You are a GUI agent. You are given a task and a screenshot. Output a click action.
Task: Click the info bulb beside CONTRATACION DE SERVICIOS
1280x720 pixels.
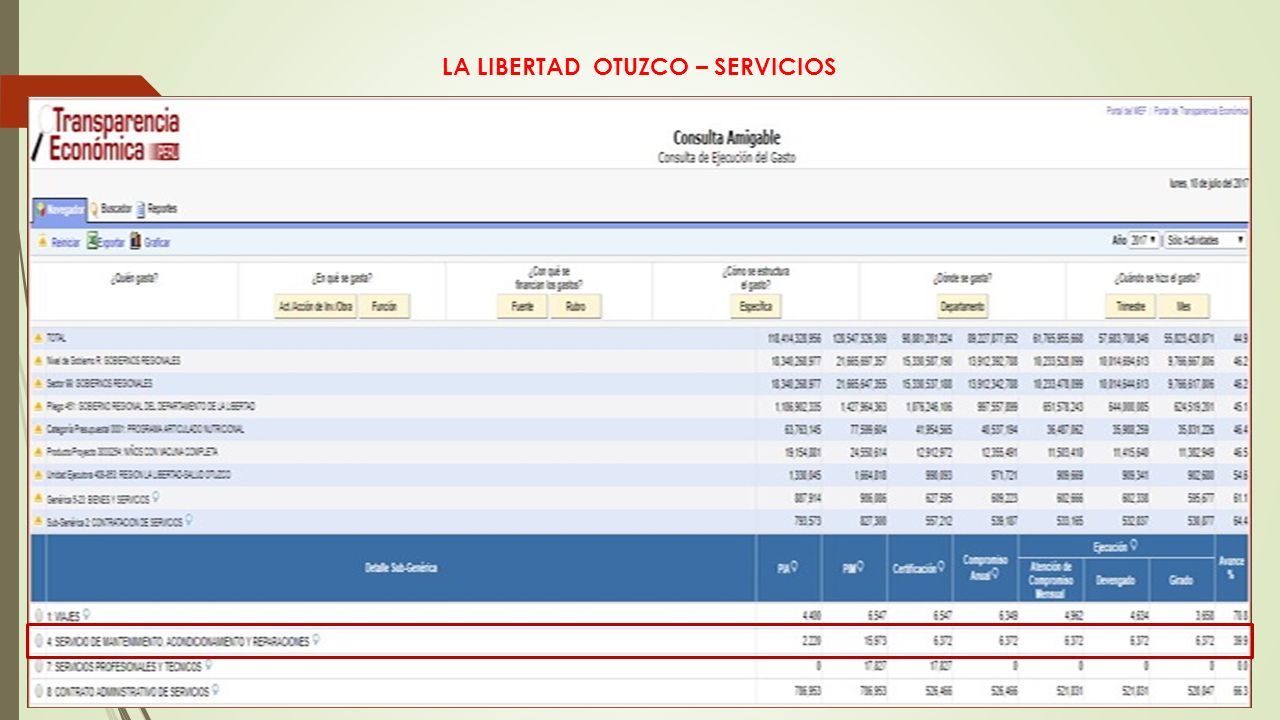[x=189, y=519]
